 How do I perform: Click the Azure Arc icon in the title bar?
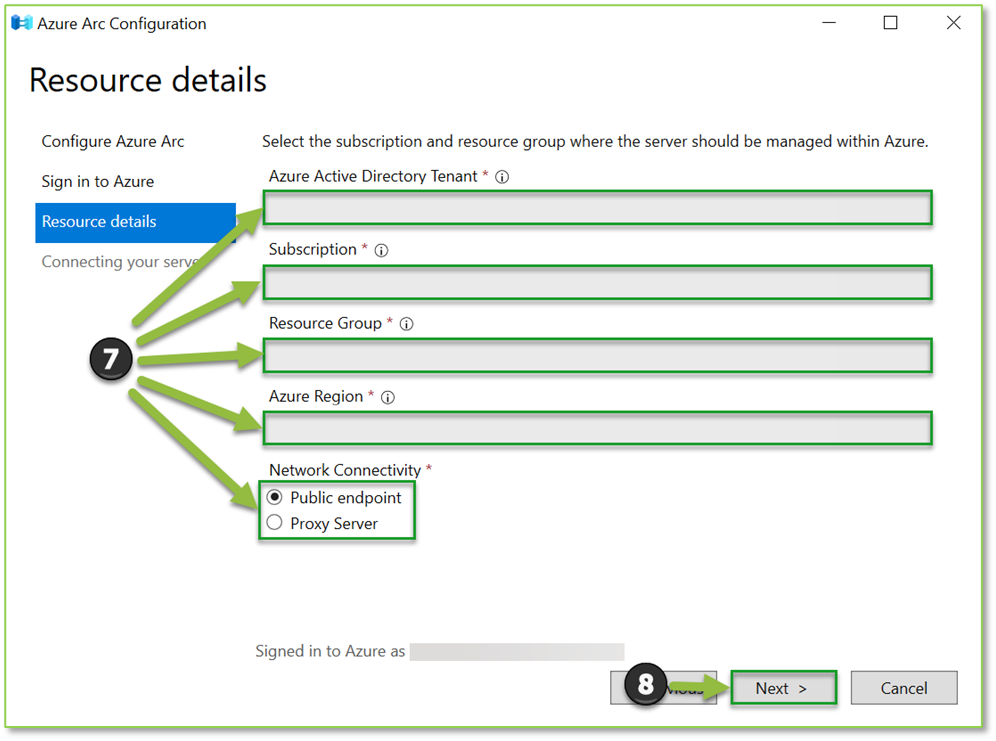[x=20, y=22]
